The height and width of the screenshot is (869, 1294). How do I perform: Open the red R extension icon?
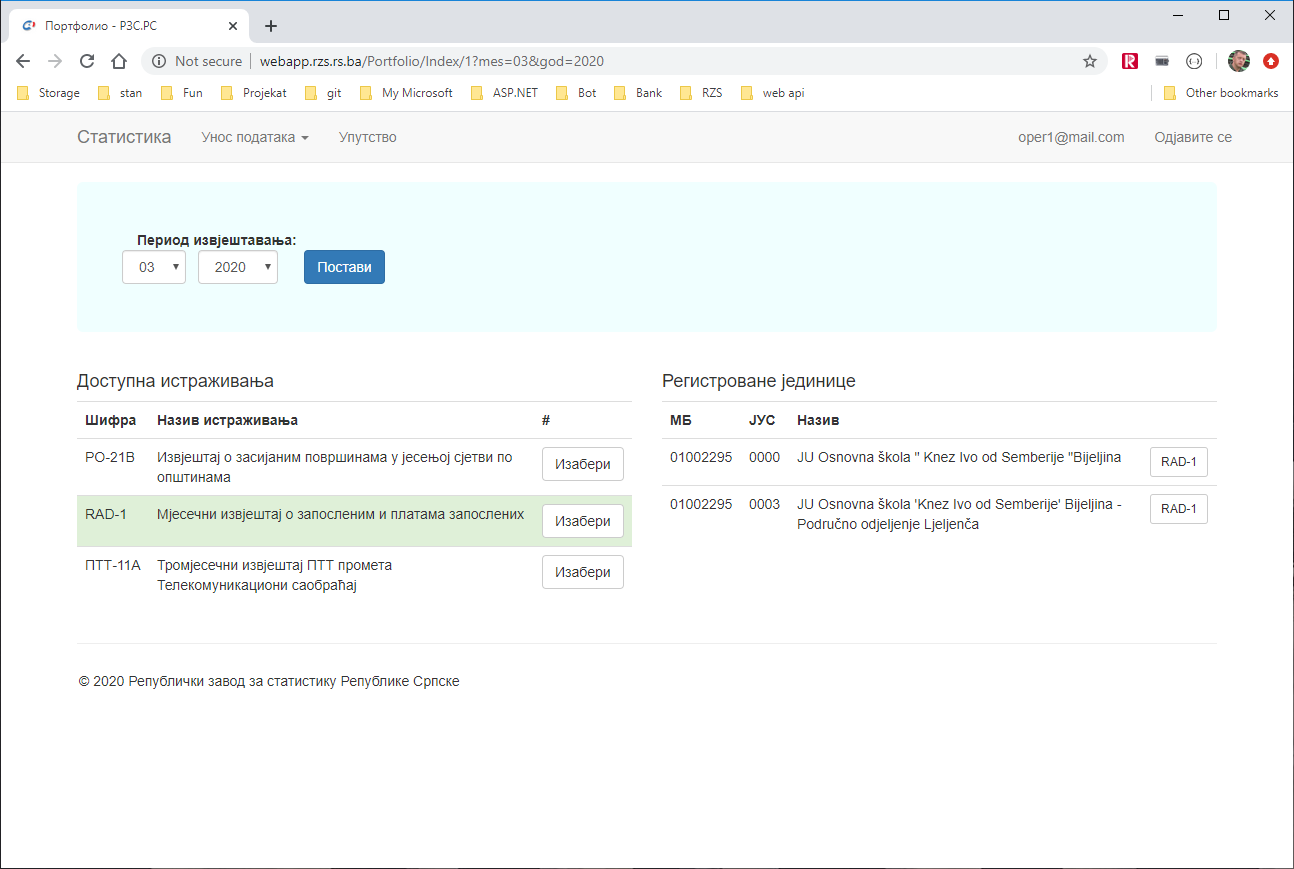(x=1130, y=61)
